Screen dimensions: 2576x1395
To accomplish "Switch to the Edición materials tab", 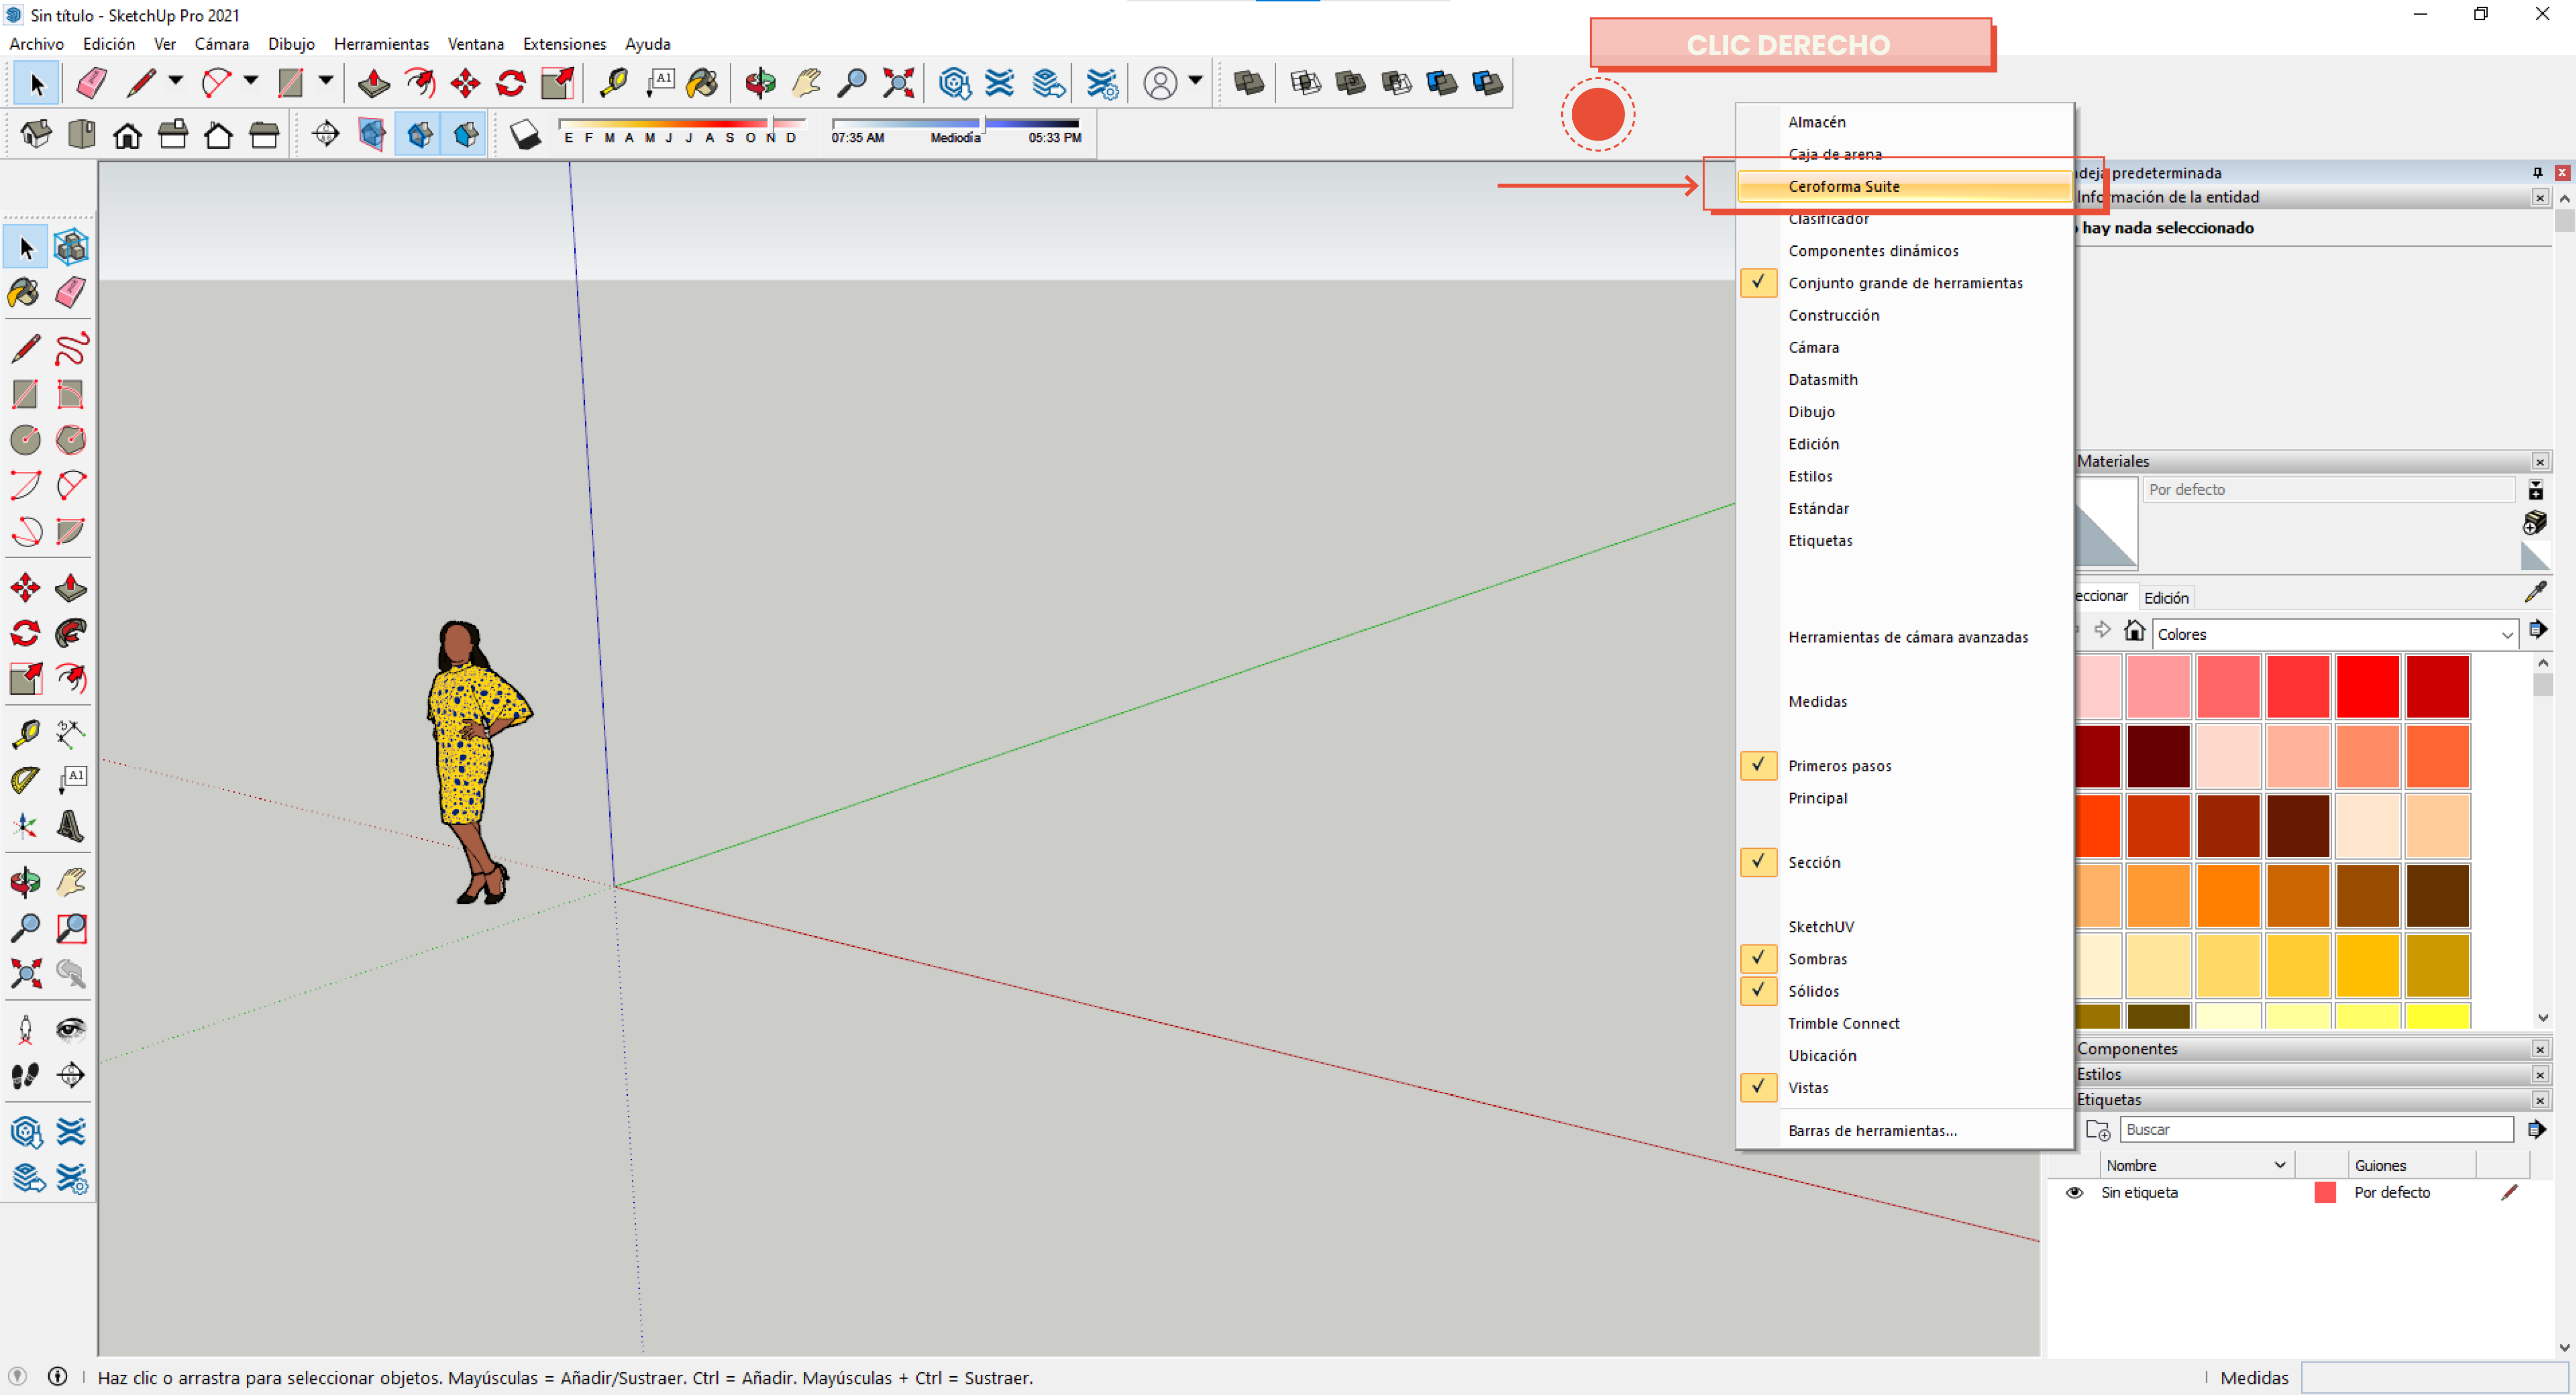I will point(2166,597).
